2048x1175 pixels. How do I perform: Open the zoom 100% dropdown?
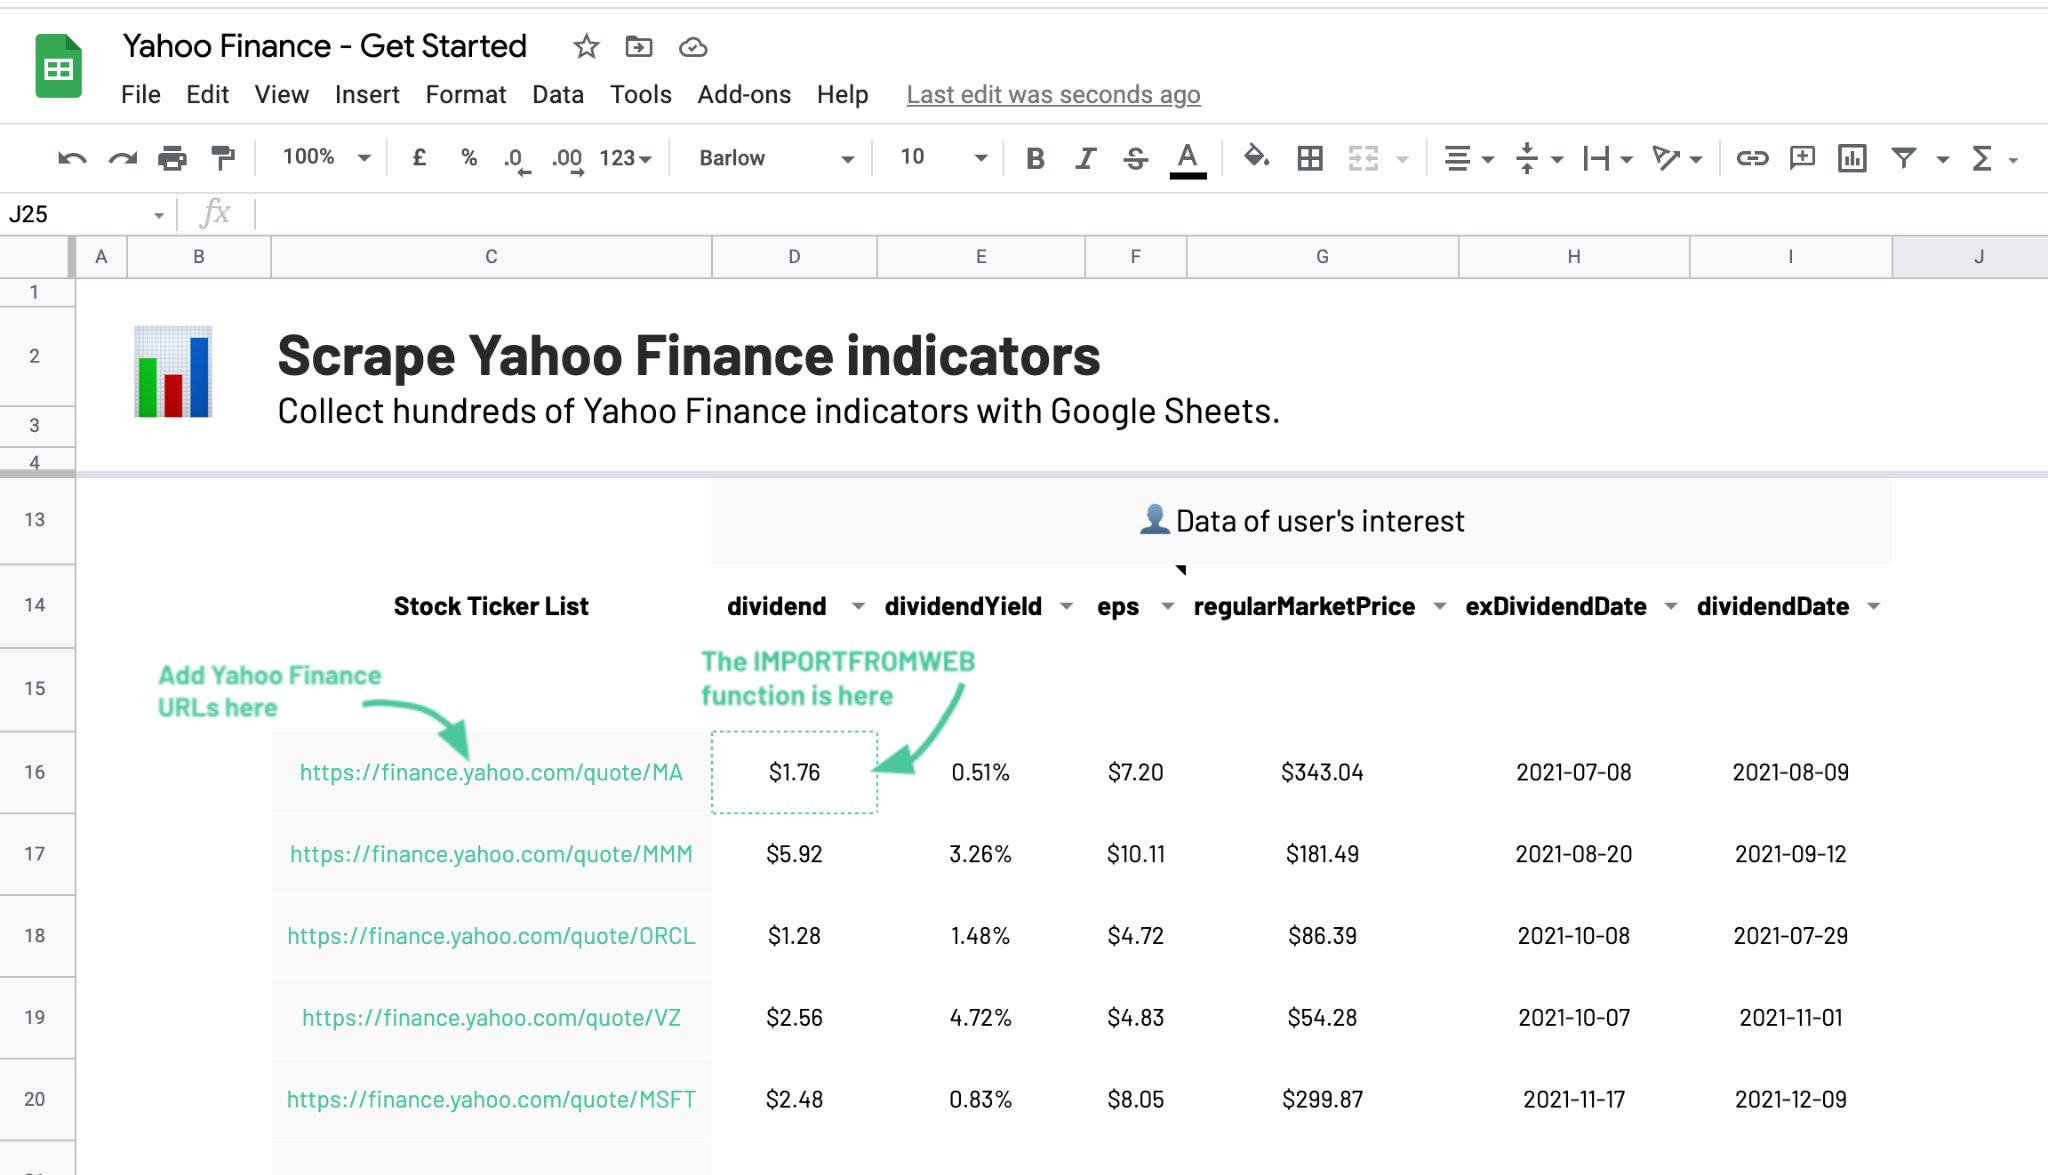click(x=327, y=157)
